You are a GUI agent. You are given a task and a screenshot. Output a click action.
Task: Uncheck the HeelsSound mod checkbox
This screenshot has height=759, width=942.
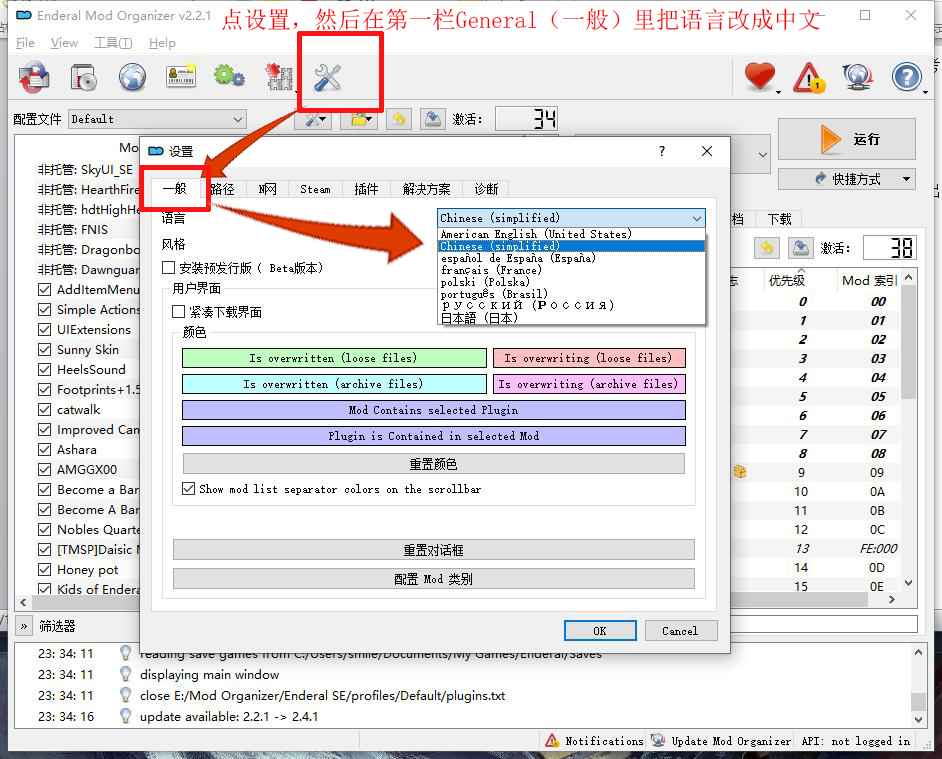click(x=44, y=370)
